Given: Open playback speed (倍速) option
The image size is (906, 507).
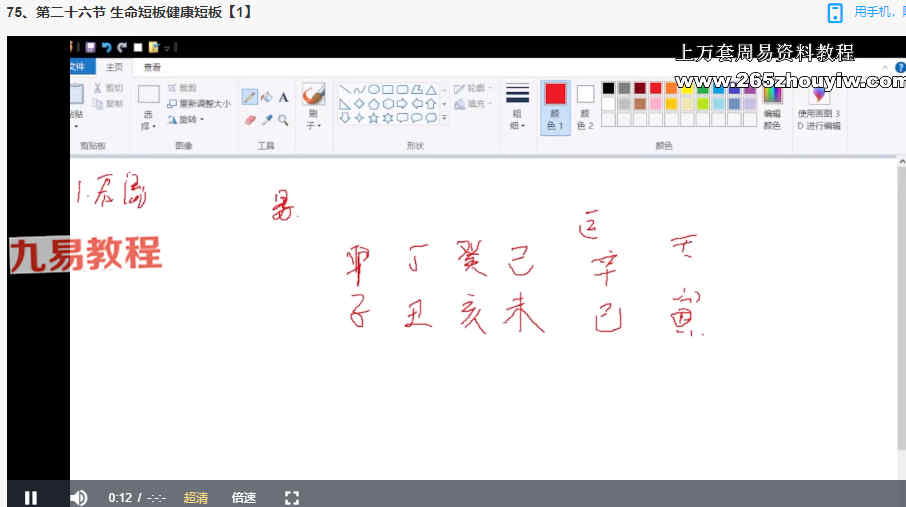Looking at the screenshot, I should point(244,497).
